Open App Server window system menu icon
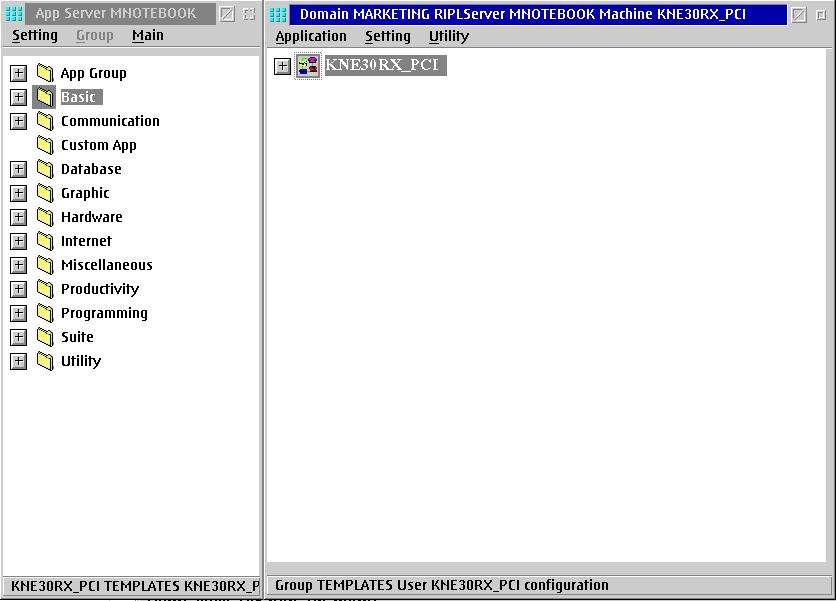836x601 pixels. point(14,14)
